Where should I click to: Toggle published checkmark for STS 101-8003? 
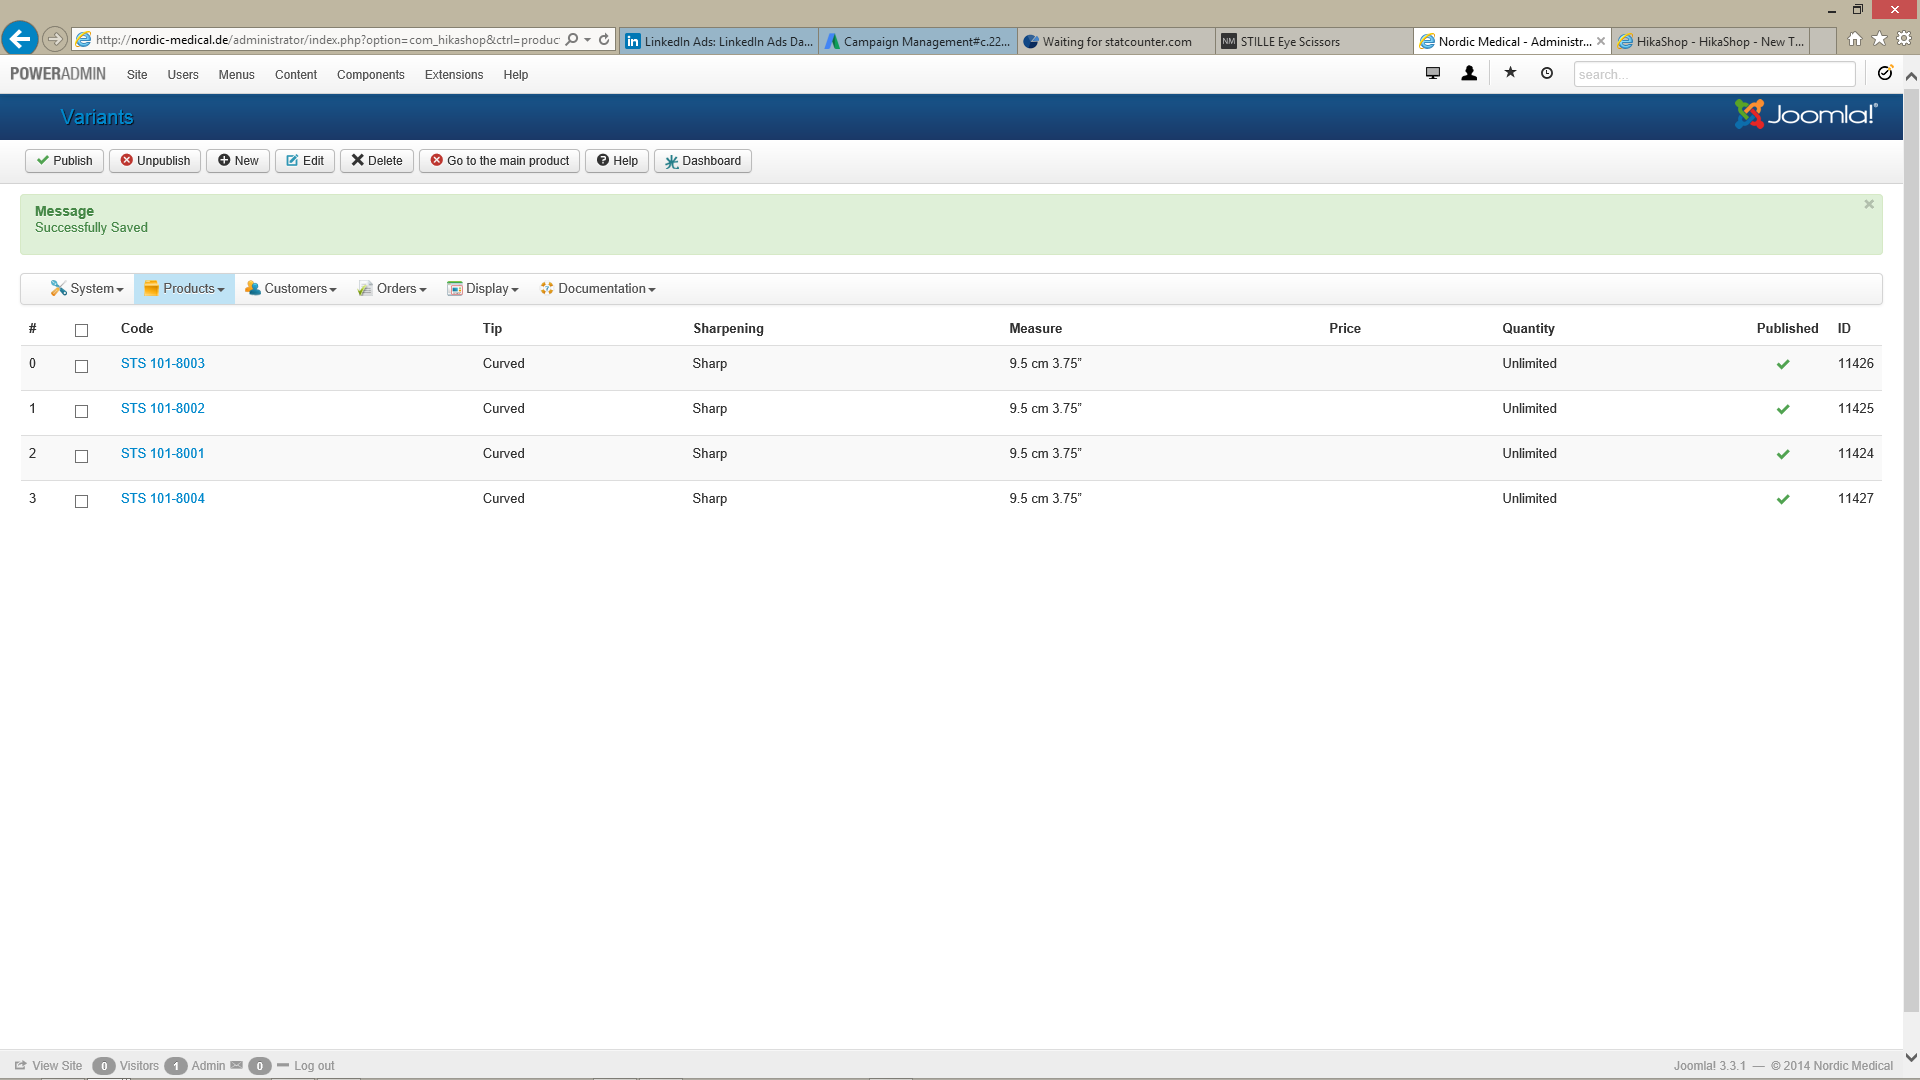pyautogui.click(x=1783, y=364)
